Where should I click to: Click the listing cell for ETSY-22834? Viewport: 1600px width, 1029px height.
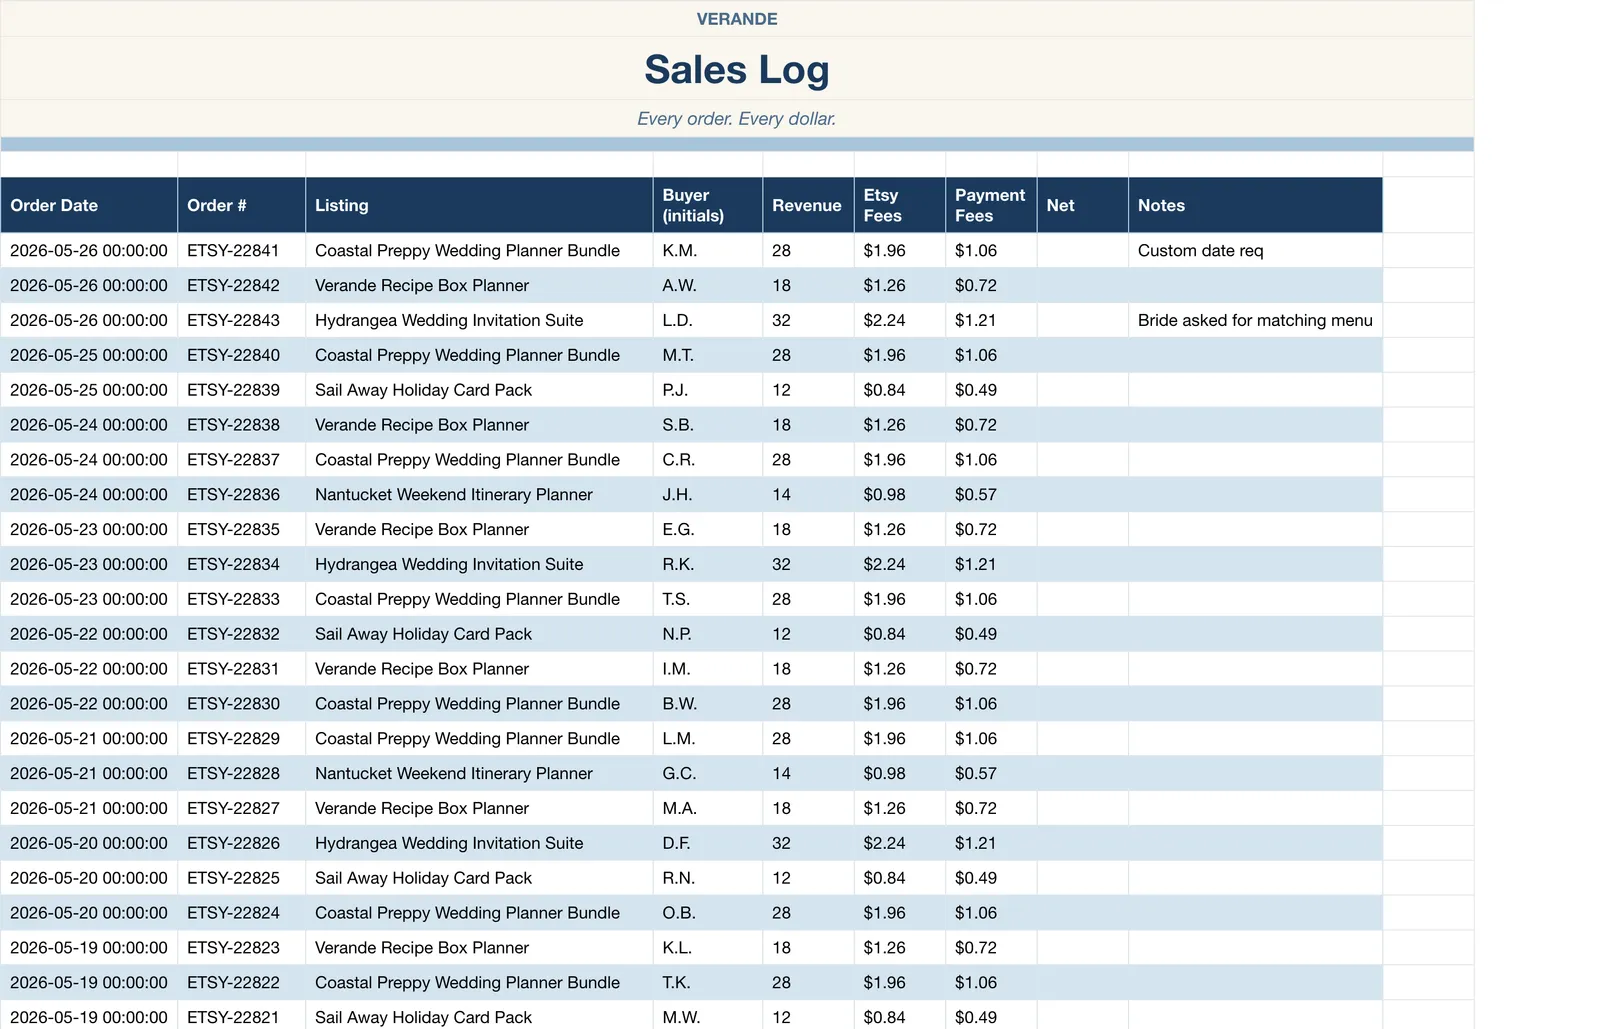tap(479, 564)
